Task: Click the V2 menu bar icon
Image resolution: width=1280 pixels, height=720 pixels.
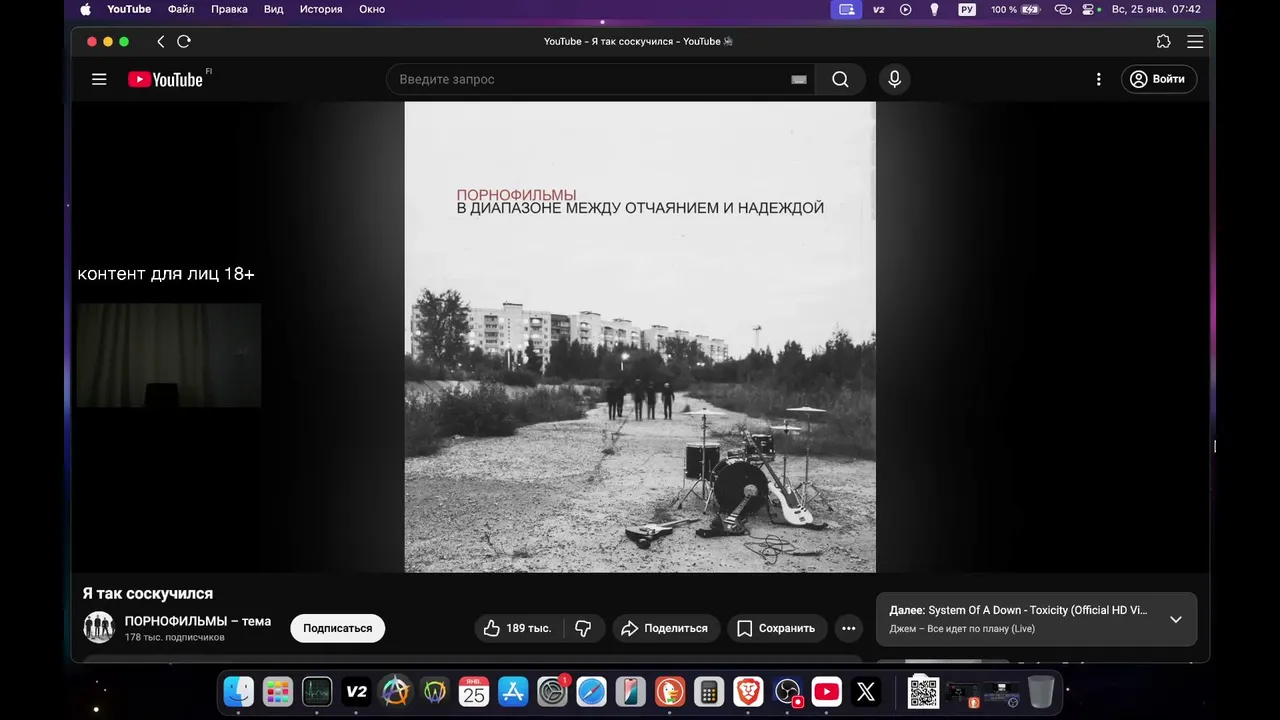Action: (879, 9)
